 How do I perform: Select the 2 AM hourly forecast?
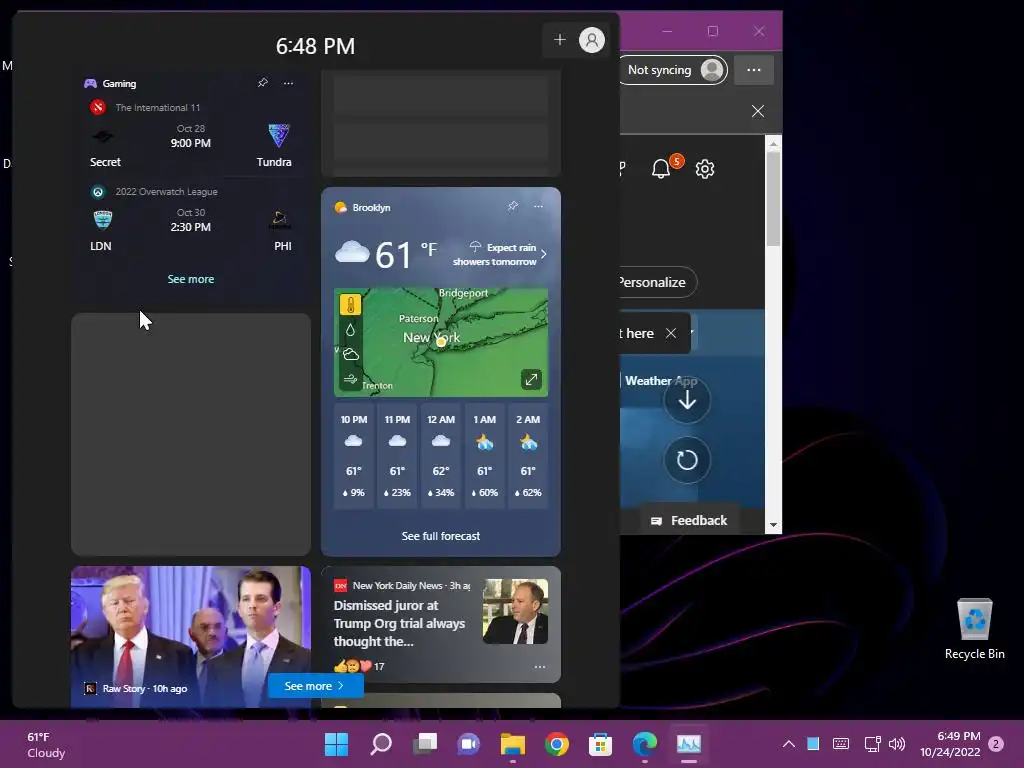click(528, 456)
